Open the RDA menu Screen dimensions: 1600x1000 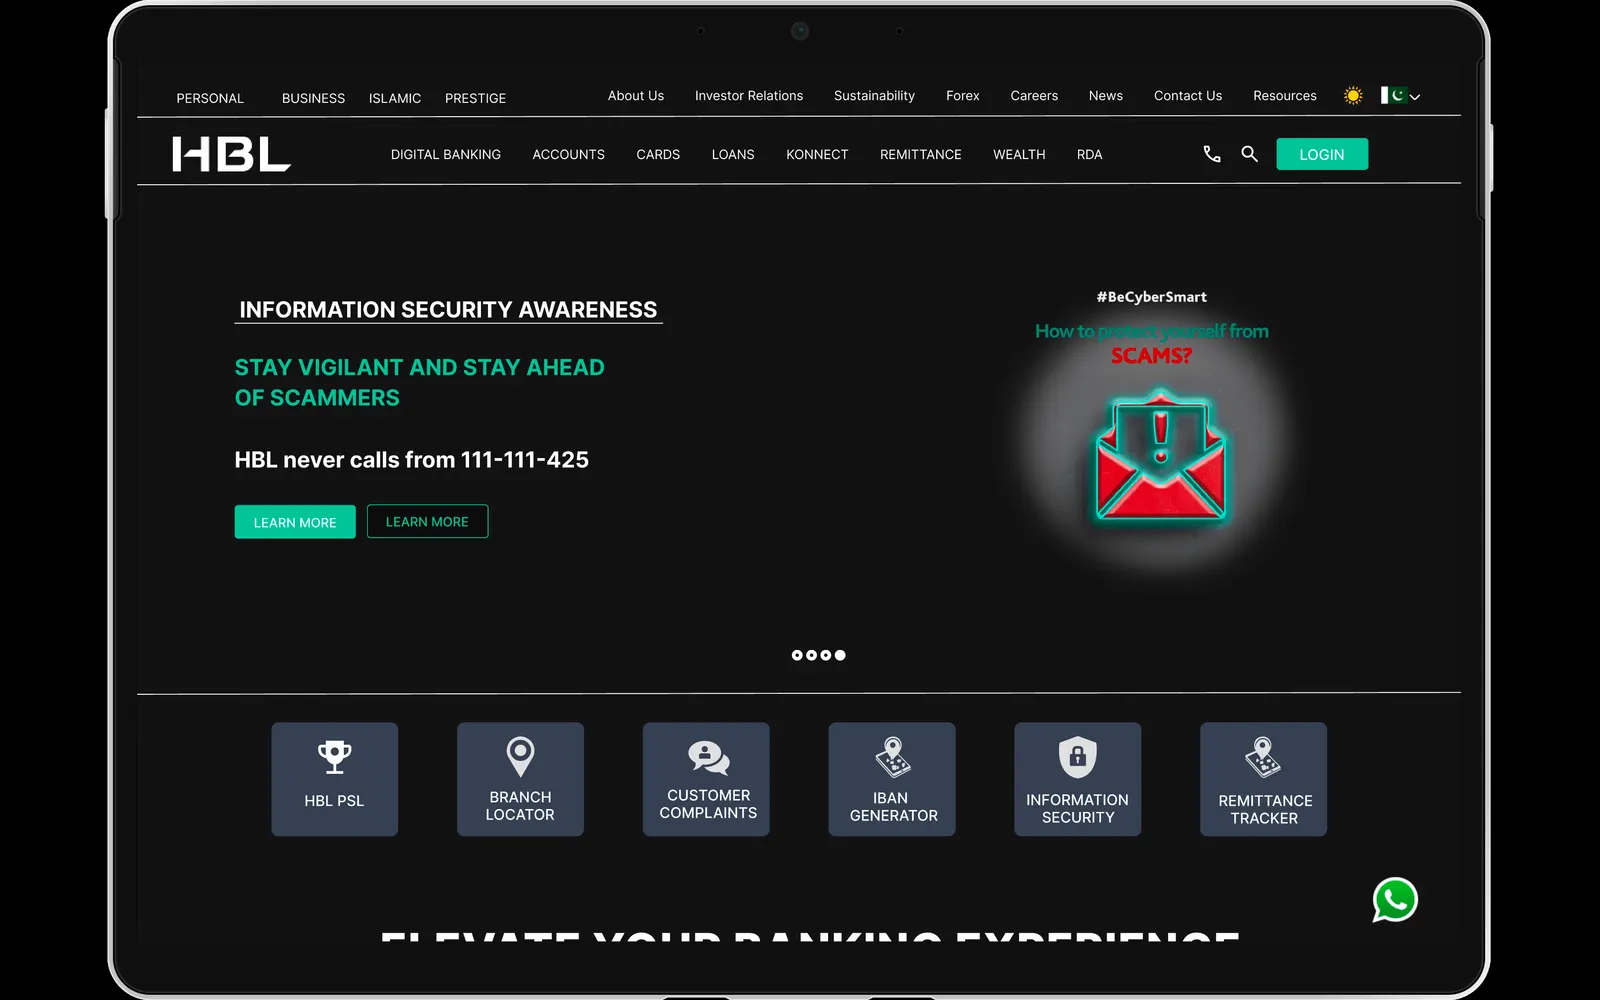coord(1089,155)
